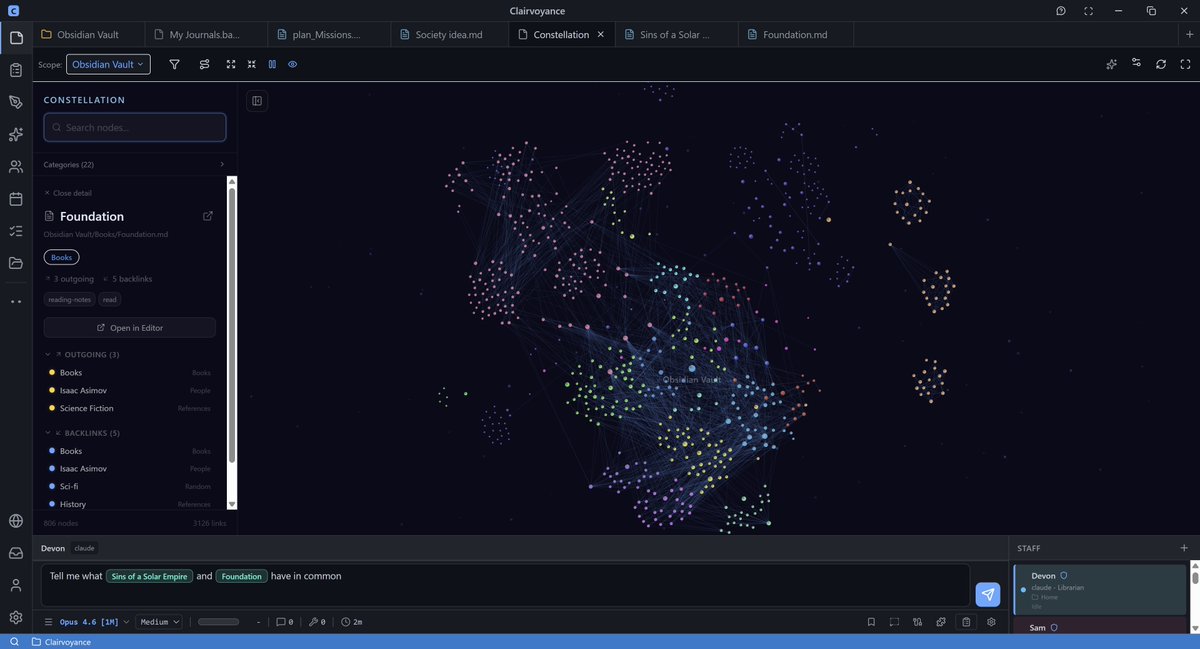Select Science Fiction in outgoing links

point(130,408)
